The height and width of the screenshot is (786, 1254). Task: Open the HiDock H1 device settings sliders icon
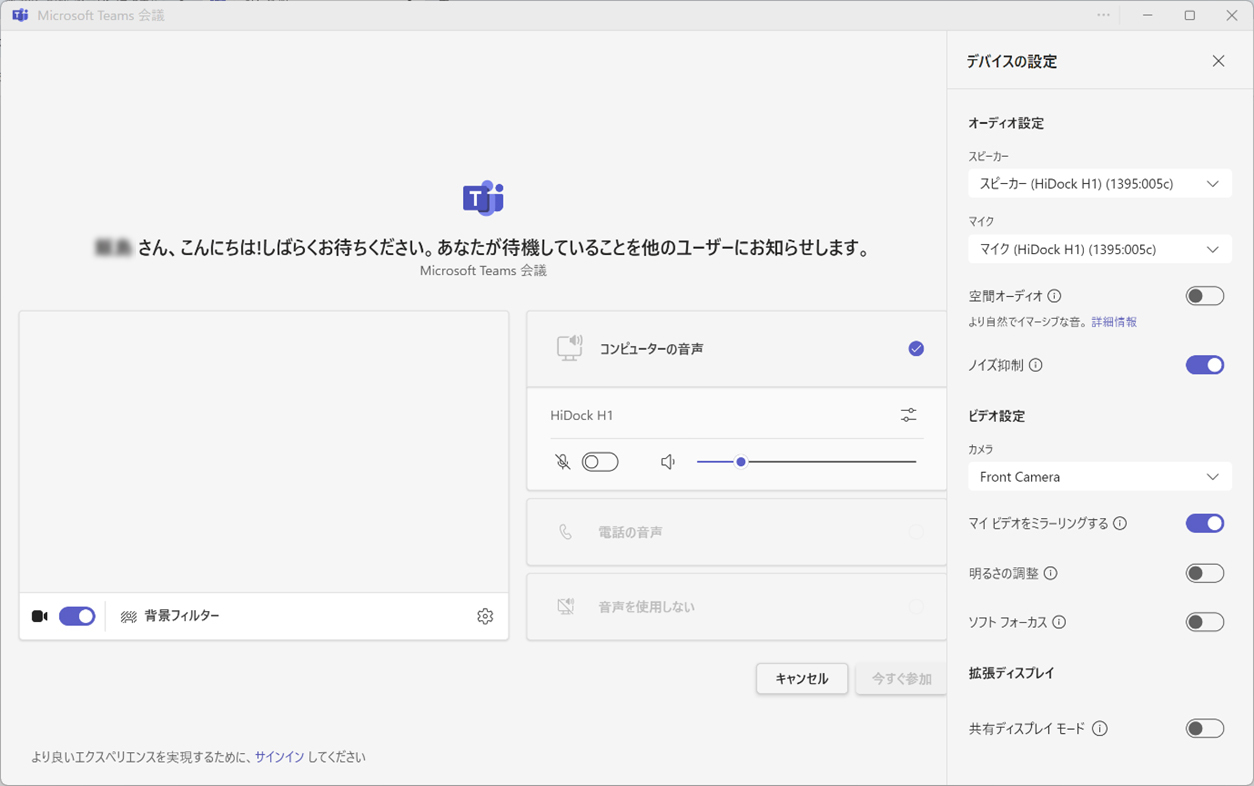[908, 415]
